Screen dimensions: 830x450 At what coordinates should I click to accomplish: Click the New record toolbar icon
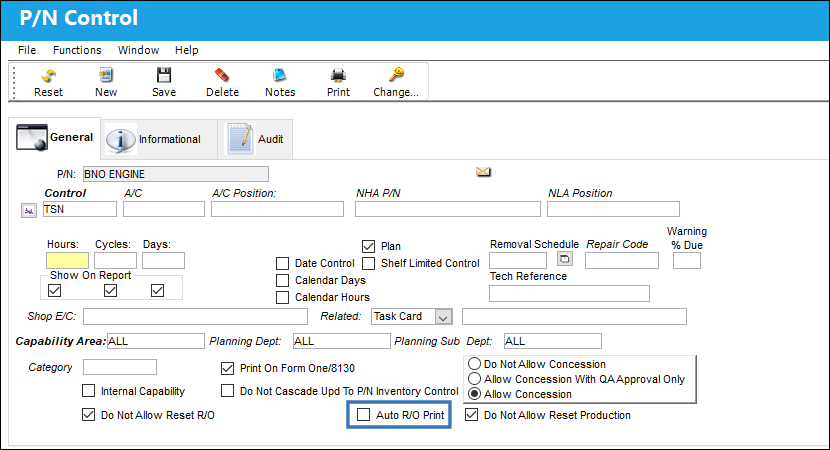tap(106, 75)
